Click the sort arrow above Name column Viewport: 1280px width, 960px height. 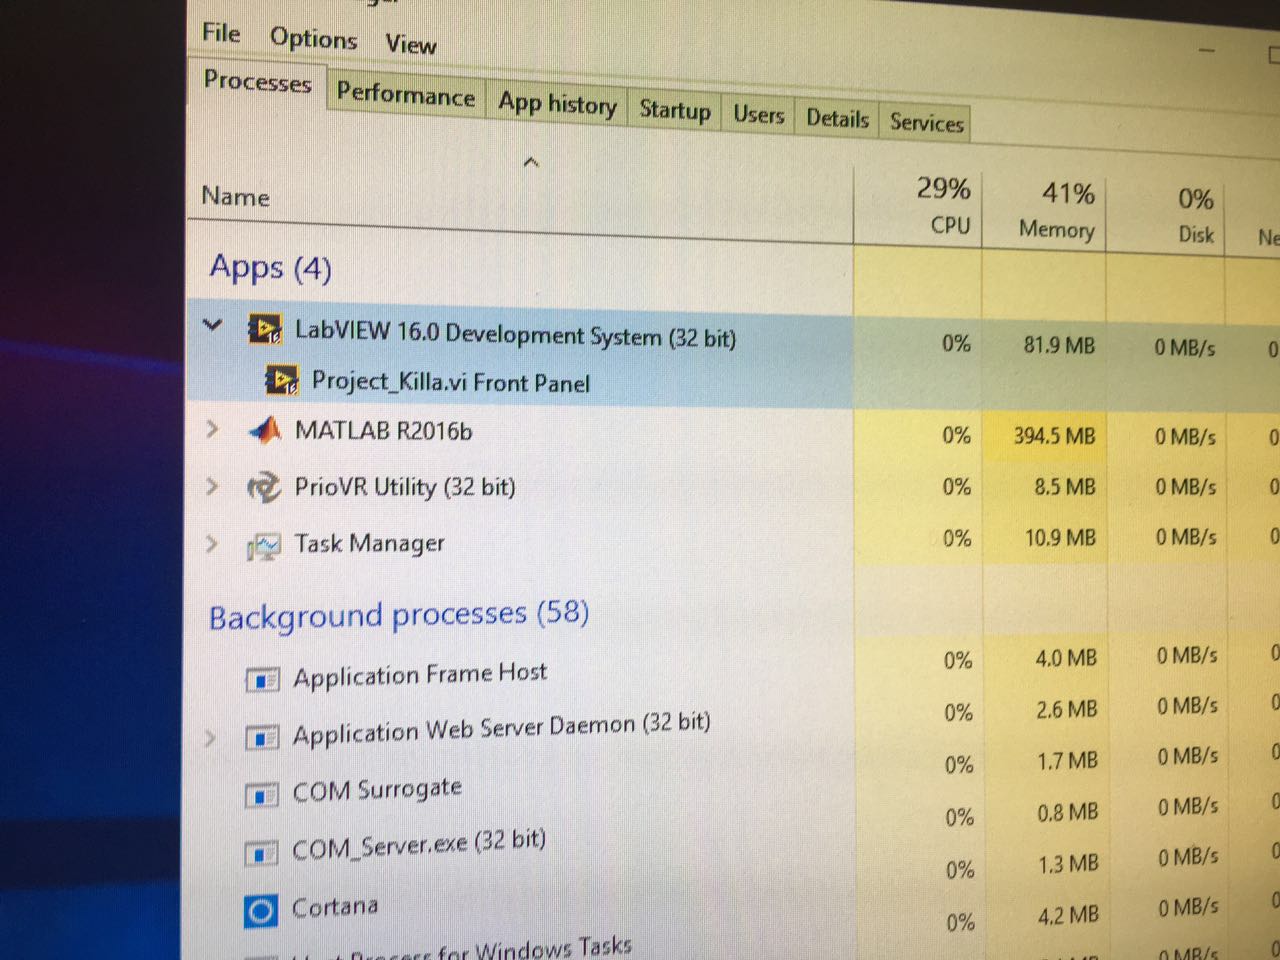click(531, 161)
